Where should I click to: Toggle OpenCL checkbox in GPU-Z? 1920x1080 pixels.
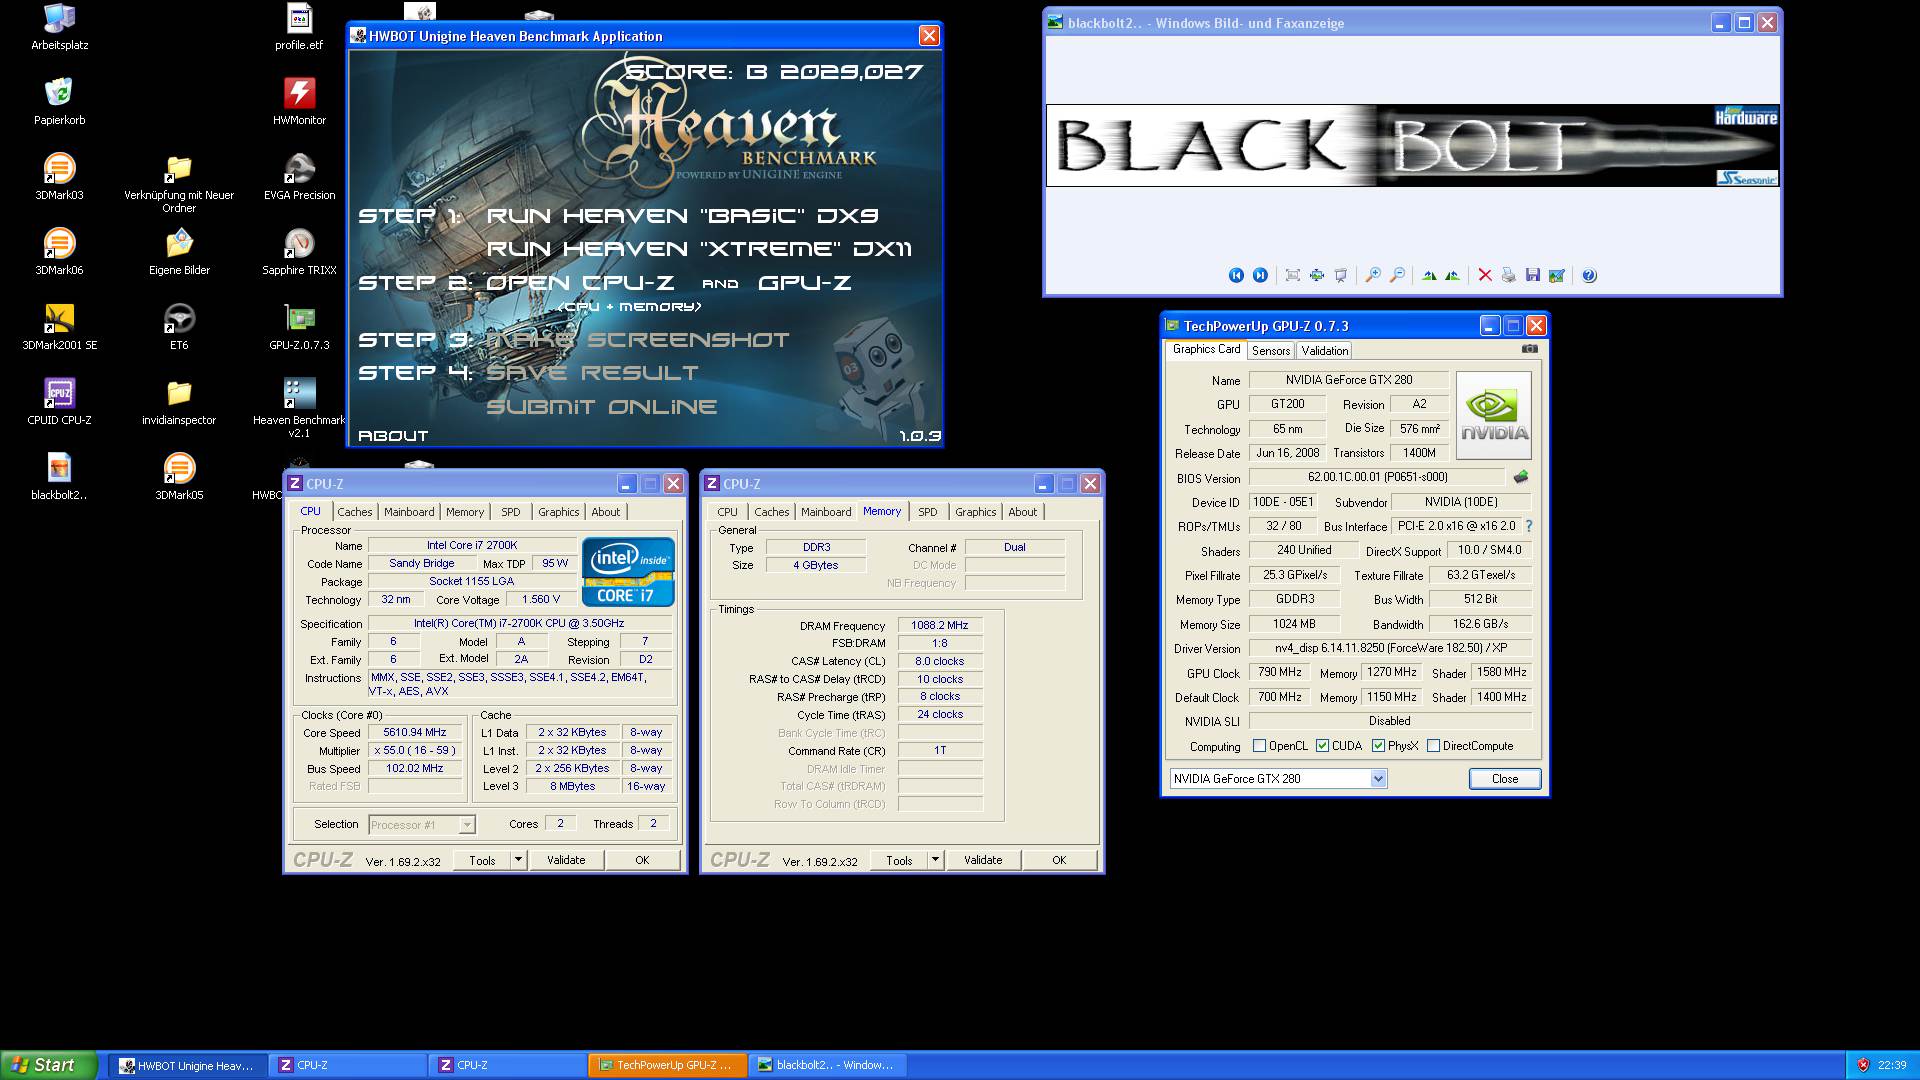pos(1260,746)
